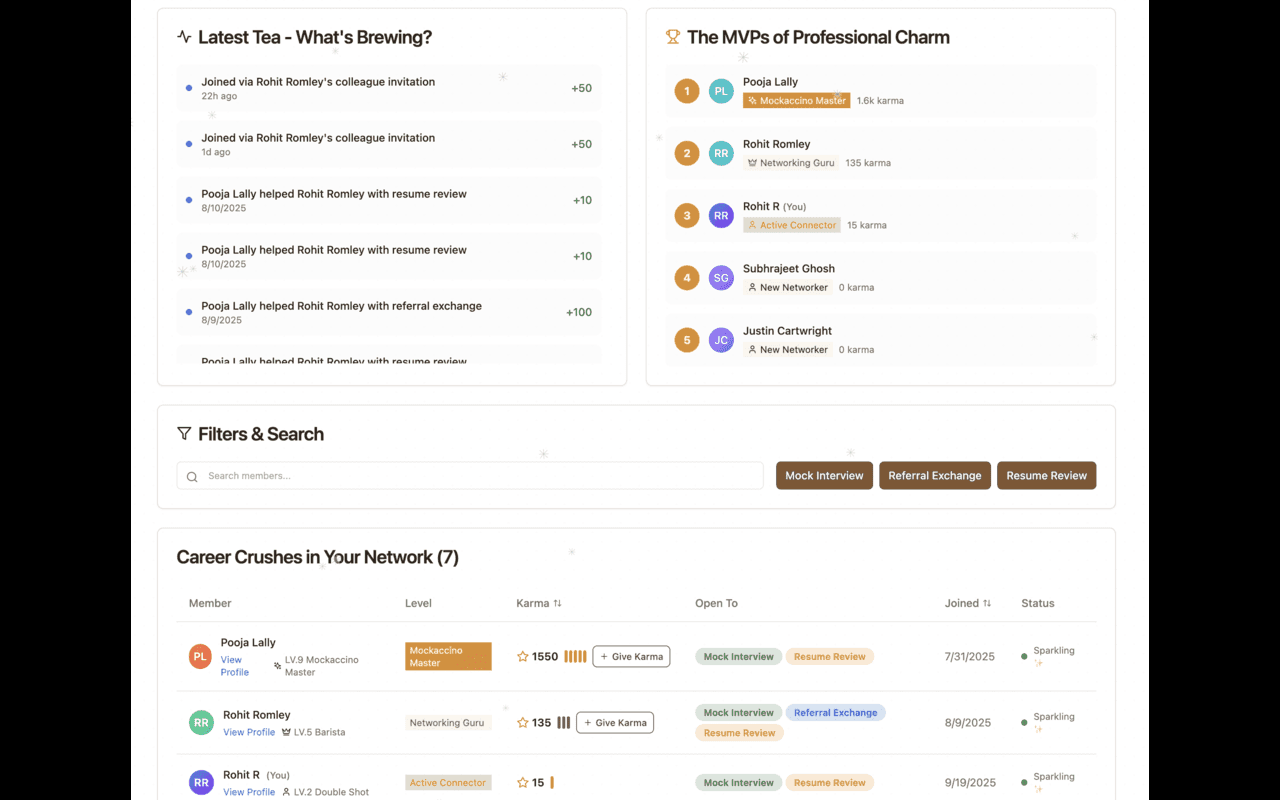Click the funnel icon beside Filters & Search
Image resolution: width=1280 pixels, height=800 pixels.
(x=184, y=434)
